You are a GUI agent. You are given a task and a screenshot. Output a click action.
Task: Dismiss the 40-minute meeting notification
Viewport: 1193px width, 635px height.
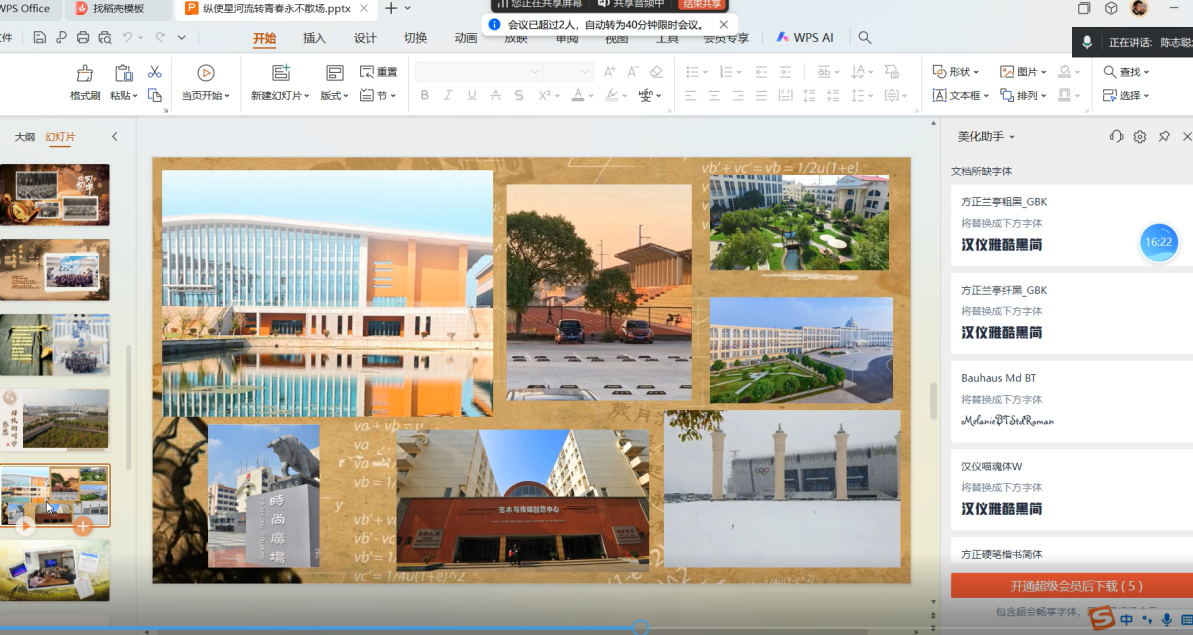point(724,25)
